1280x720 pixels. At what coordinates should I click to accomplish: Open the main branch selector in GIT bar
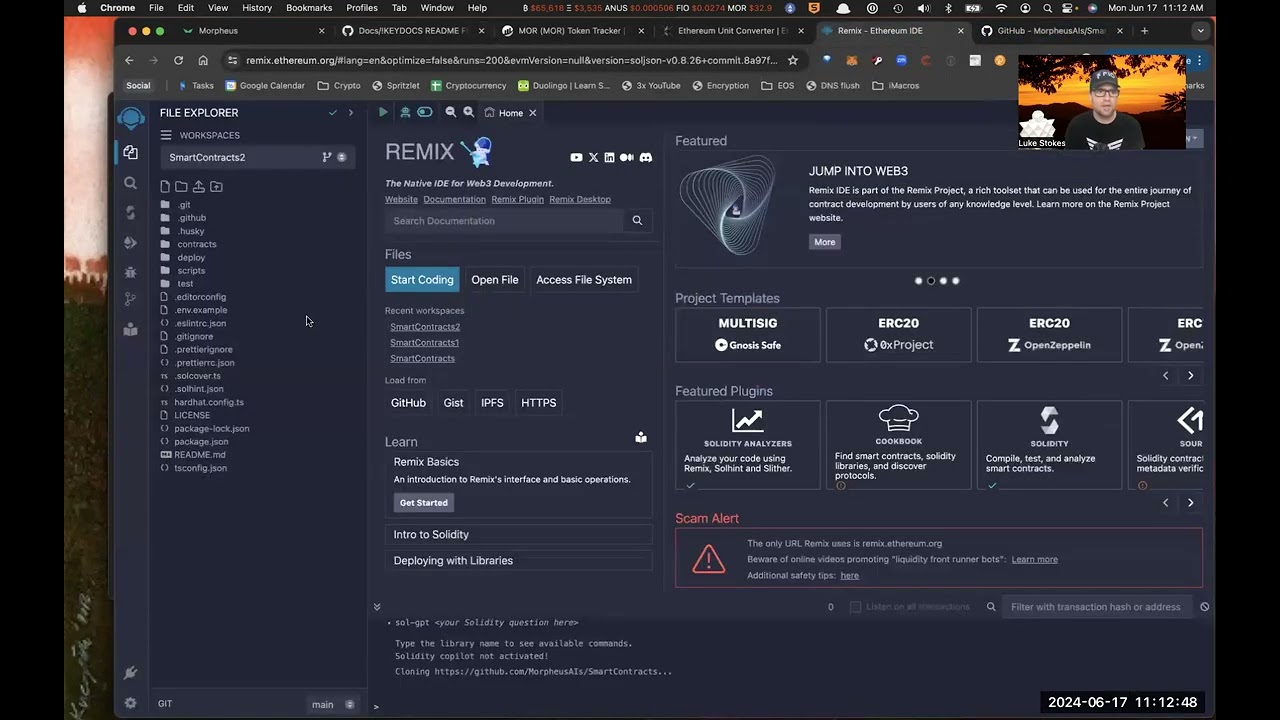[332, 704]
